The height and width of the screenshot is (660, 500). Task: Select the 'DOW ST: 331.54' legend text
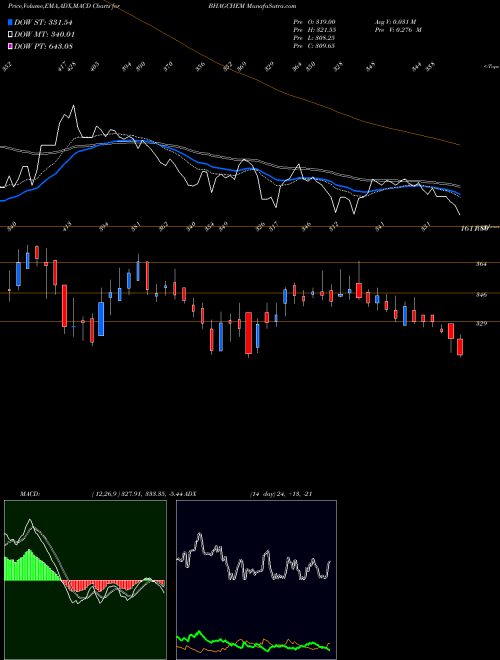[x=44, y=22]
